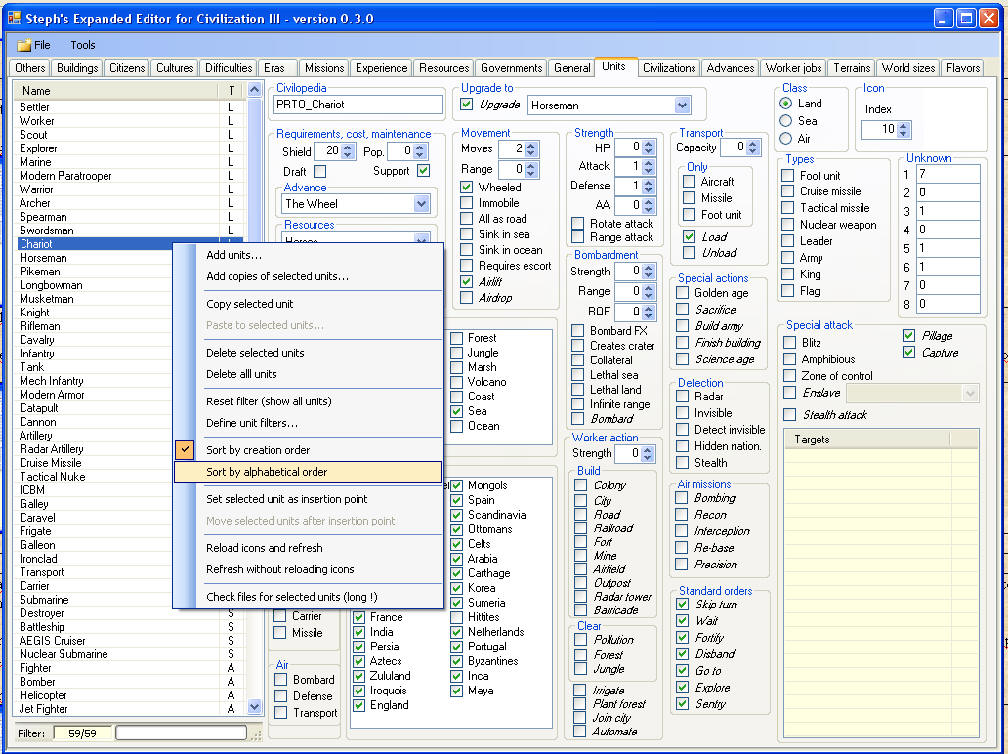
Task: Click Check files for selected units
Action: [291, 597]
